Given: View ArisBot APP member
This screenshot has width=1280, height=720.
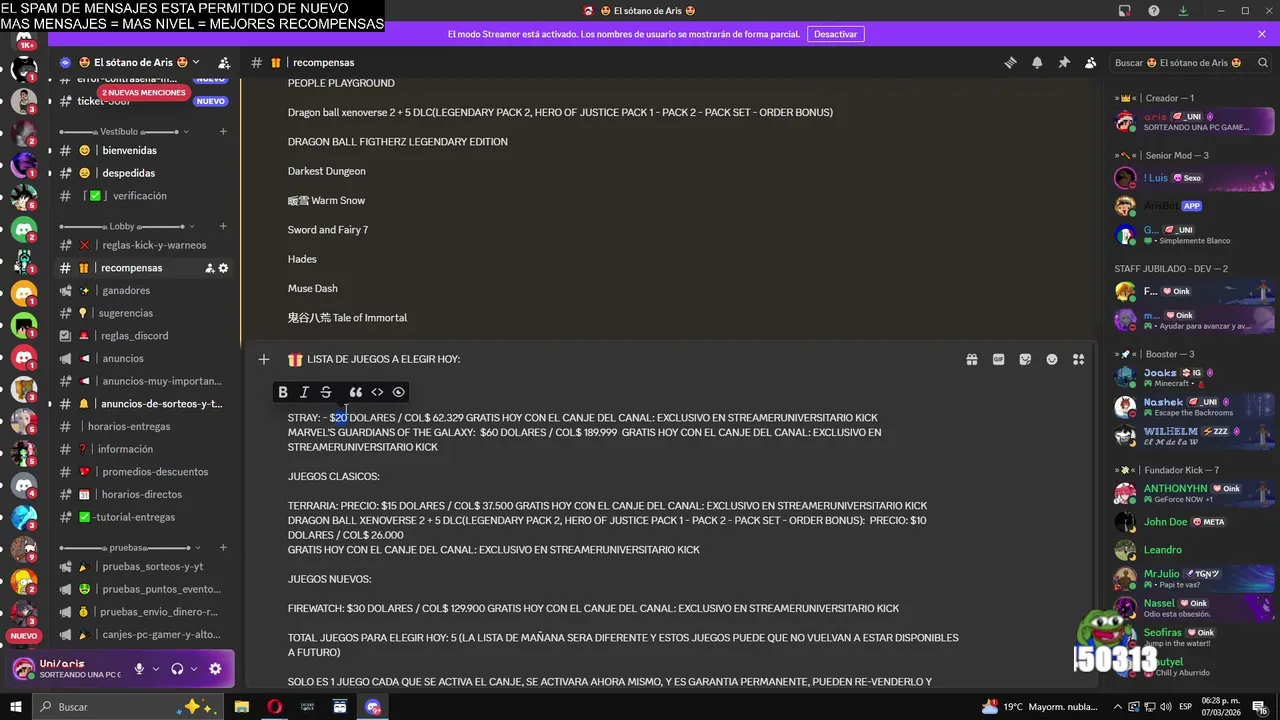Looking at the screenshot, I should (1194, 206).
